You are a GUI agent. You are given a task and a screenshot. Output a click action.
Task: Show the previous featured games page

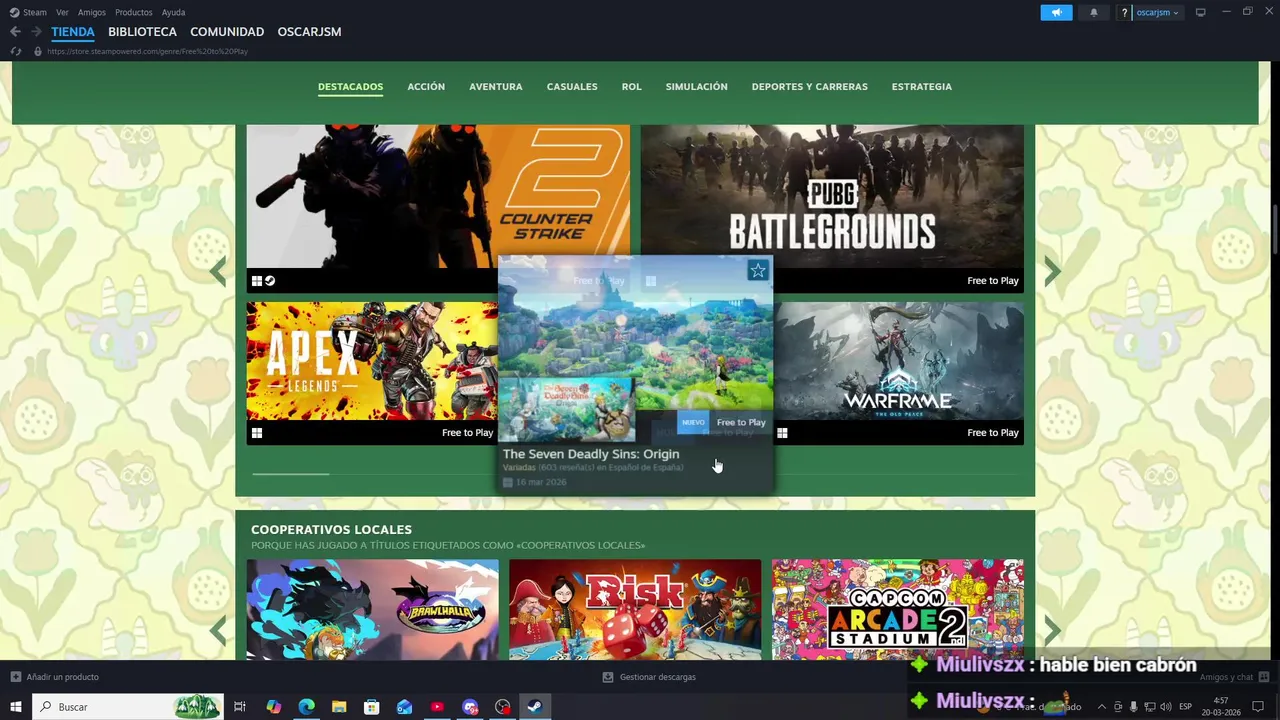point(218,271)
